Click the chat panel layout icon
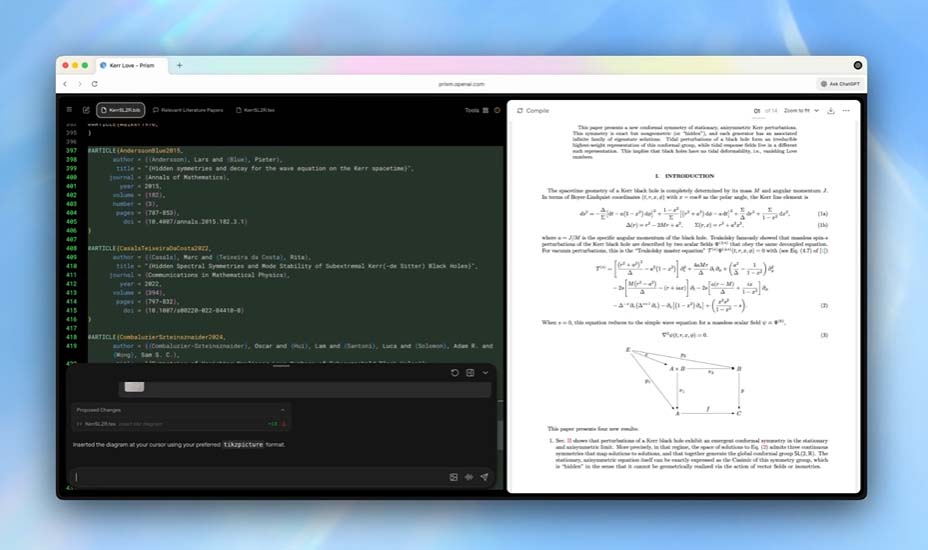Image resolution: width=928 pixels, height=550 pixels. click(470, 372)
